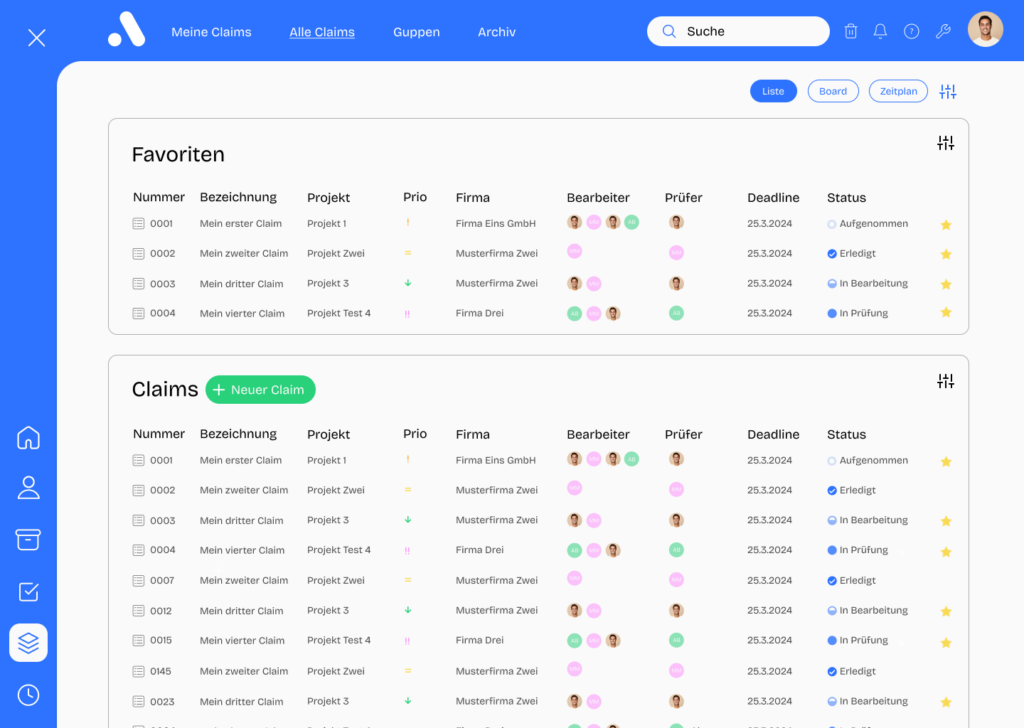Open the user profile sidebar icon
This screenshot has width=1024, height=728.
(28, 488)
